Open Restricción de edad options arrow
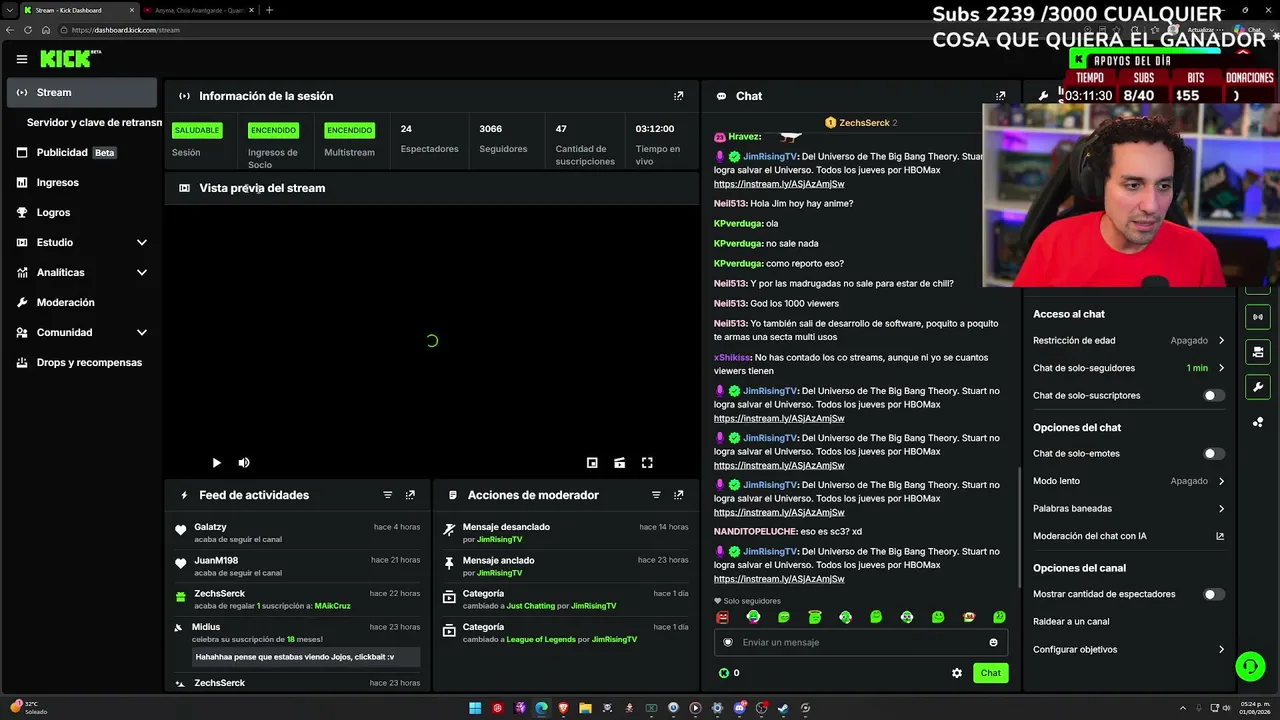This screenshot has height=720, width=1280. click(x=1221, y=341)
